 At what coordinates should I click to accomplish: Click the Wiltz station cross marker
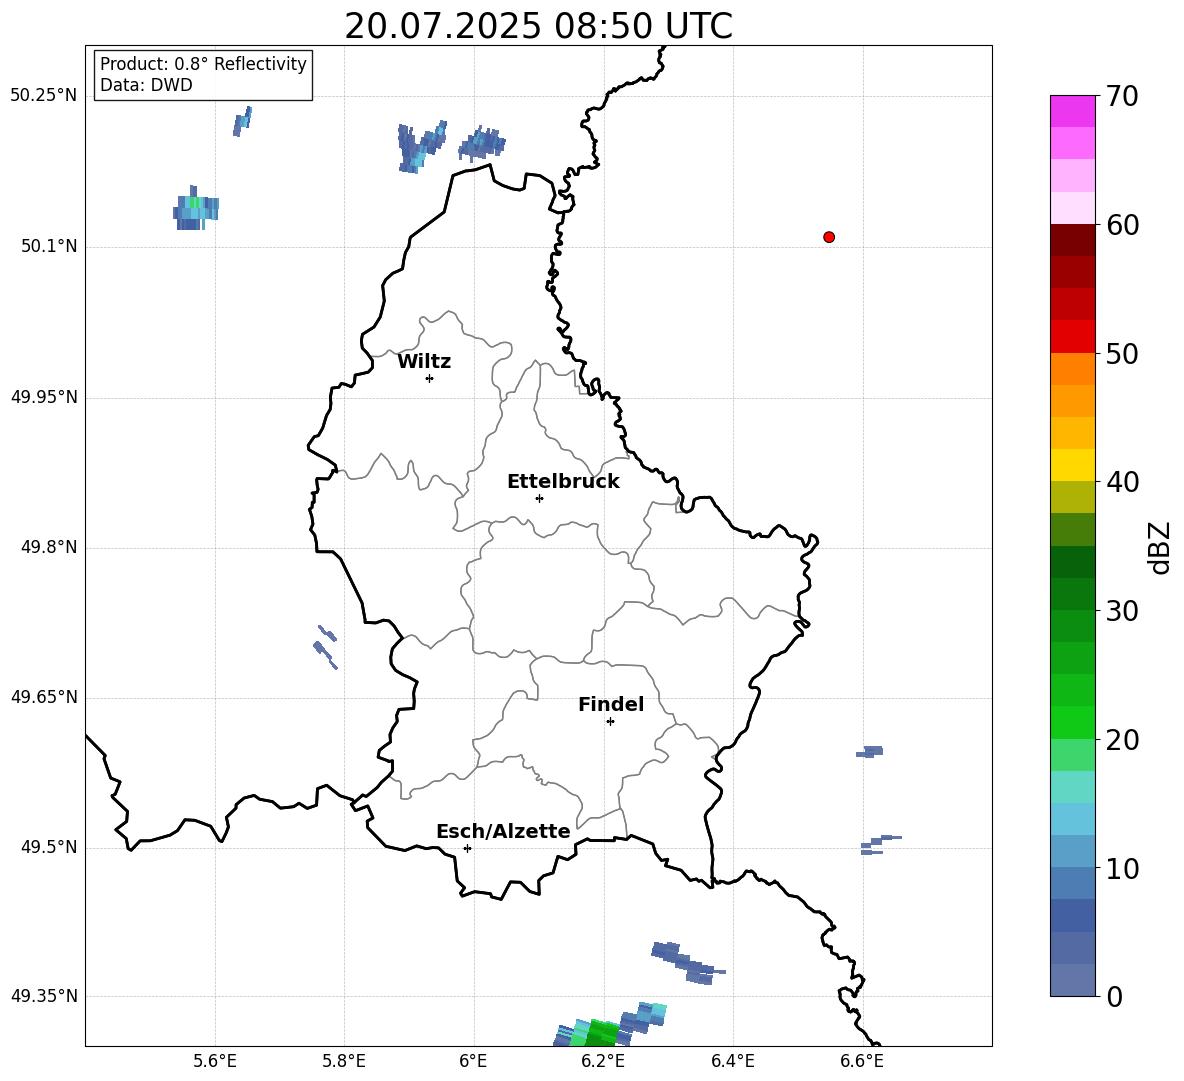[x=430, y=378]
